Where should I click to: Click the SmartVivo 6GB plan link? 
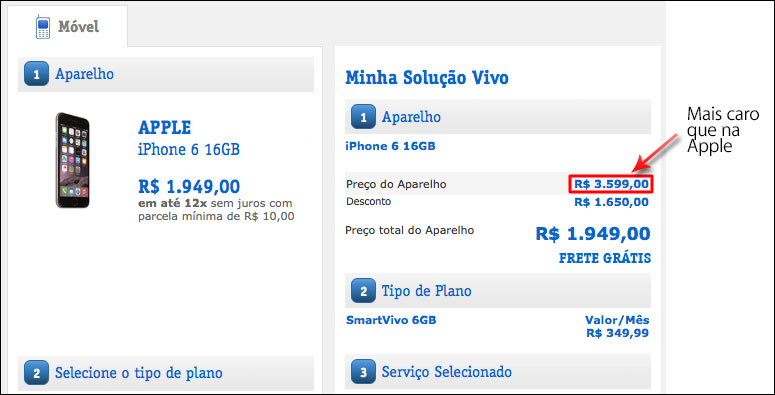(391, 320)
